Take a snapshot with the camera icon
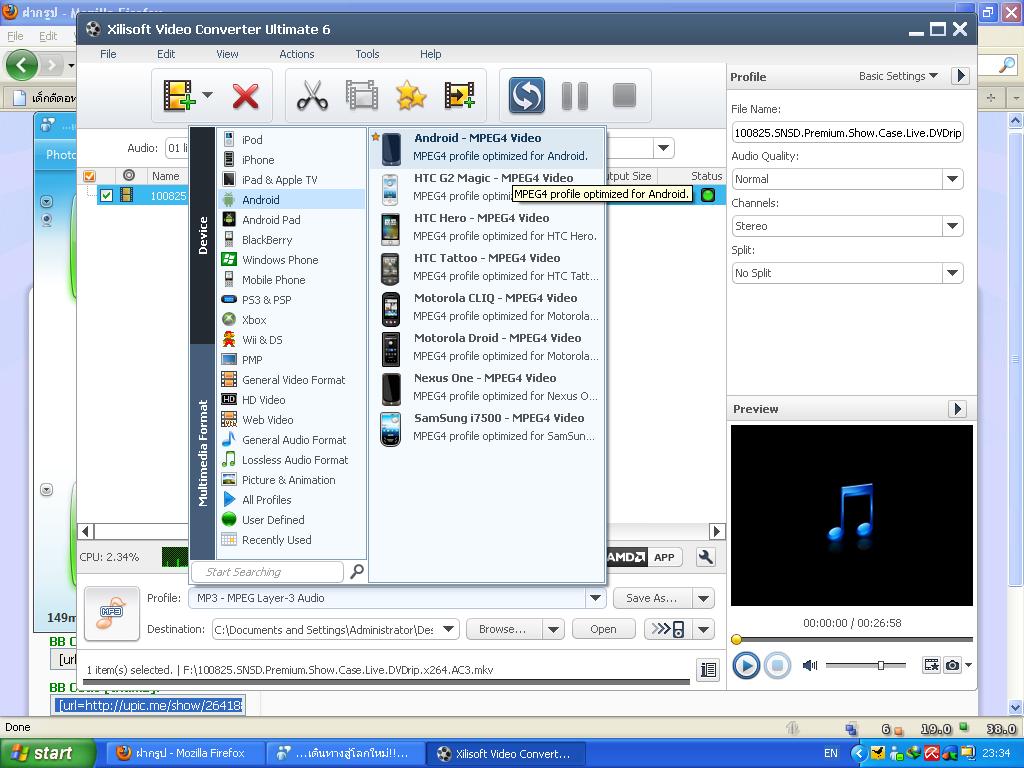This screenshot has height=768, width=1024. 953,665
